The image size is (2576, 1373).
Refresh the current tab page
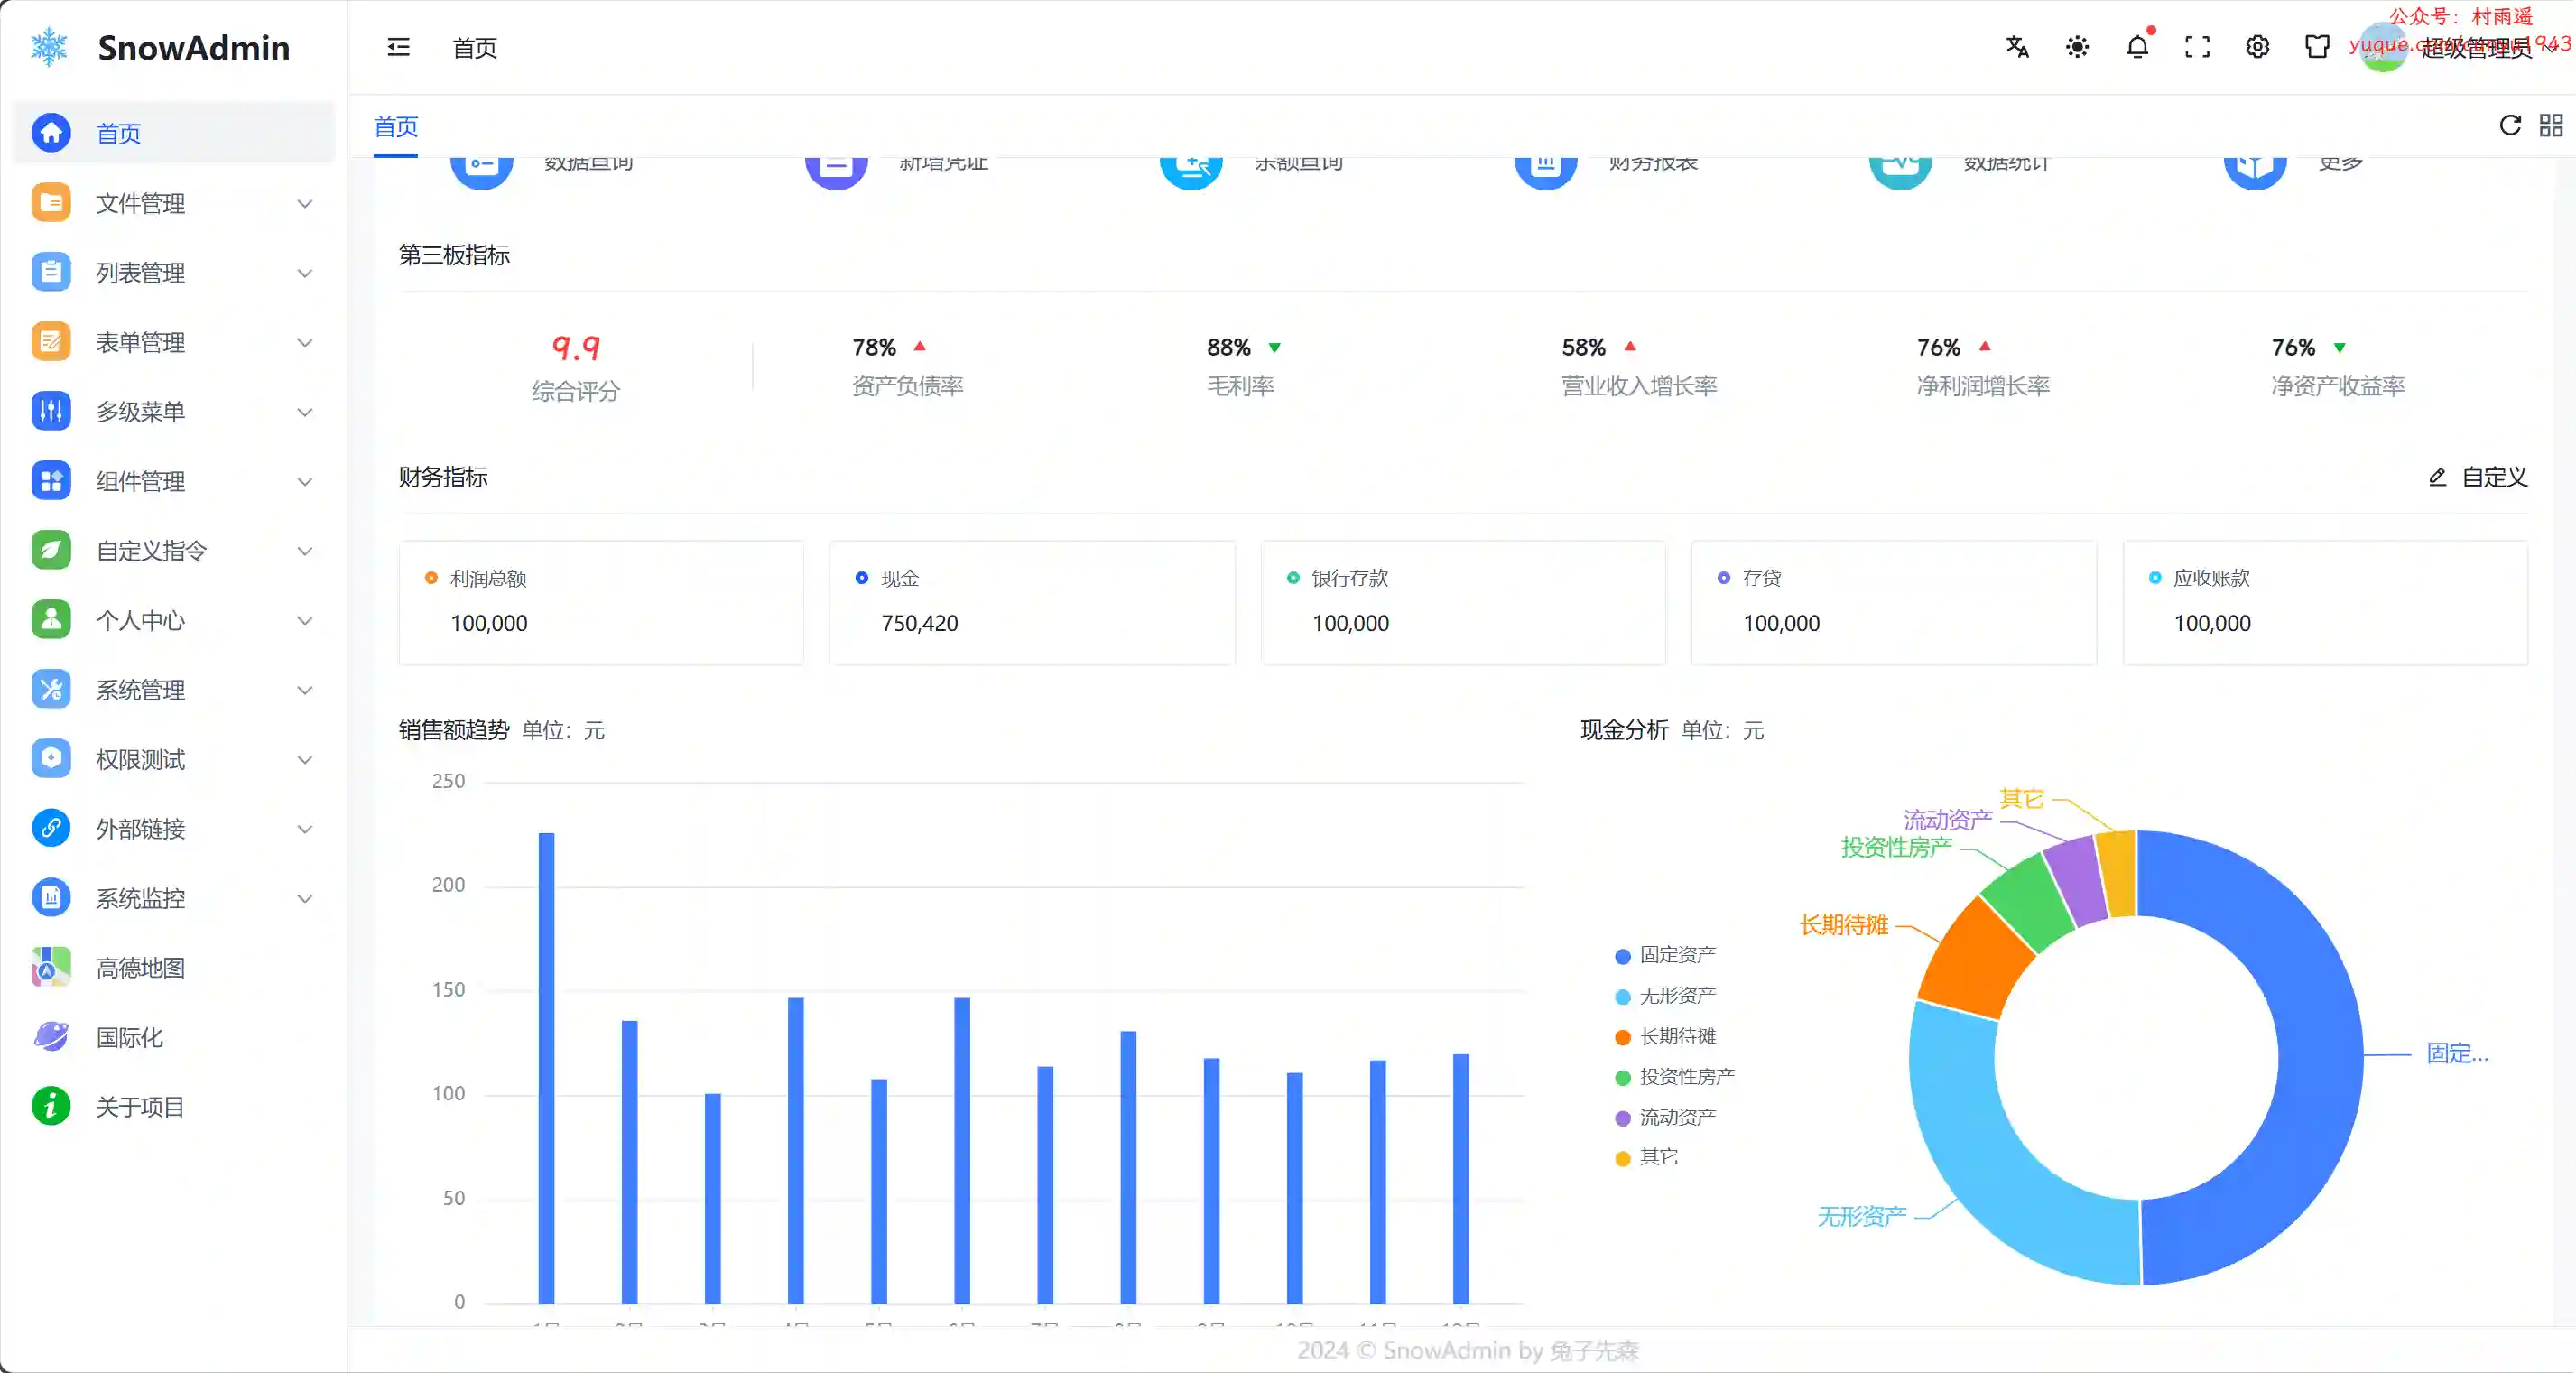click(x=2509, y=125)
